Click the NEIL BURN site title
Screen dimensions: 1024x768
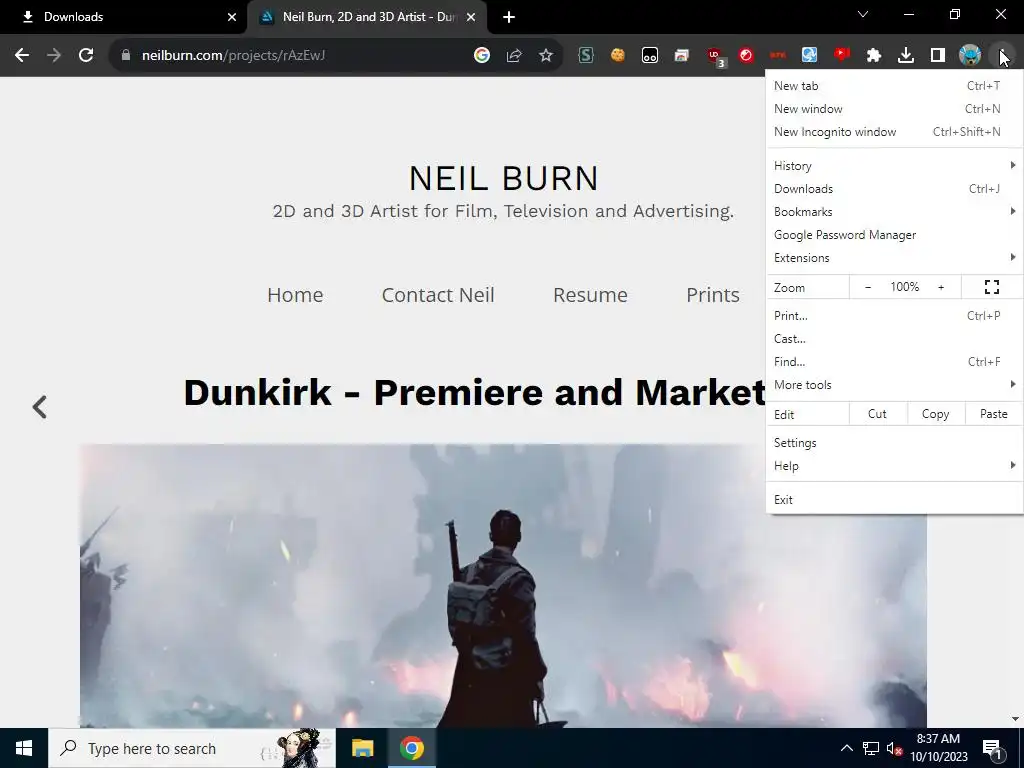point(504,178)
